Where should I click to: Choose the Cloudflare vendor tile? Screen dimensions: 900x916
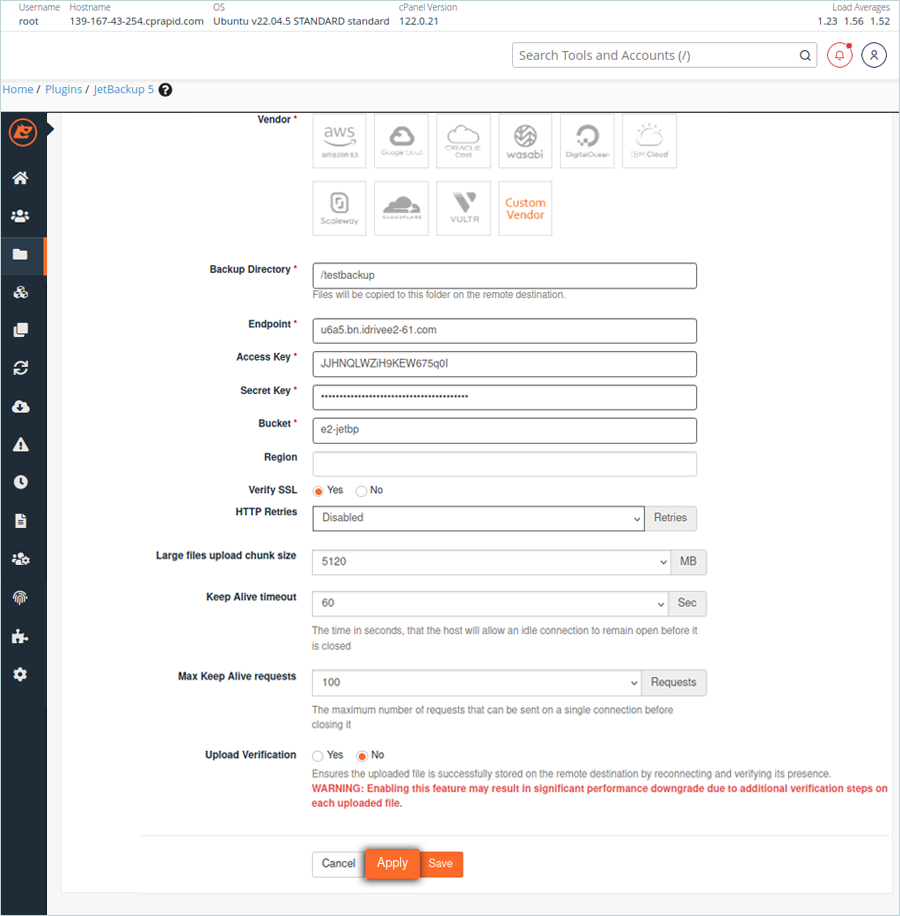[x=401, y=208]
